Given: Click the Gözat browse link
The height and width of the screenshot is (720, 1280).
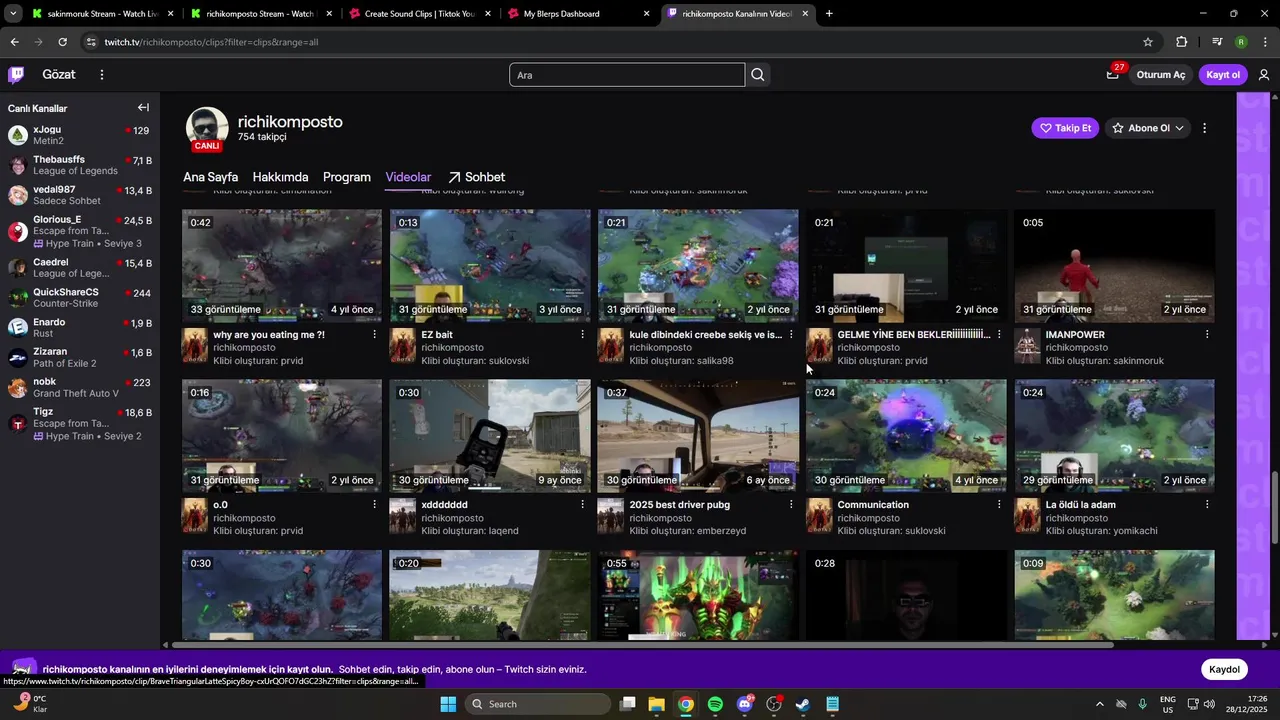Looking at the screenshot, I should (59, 75).
